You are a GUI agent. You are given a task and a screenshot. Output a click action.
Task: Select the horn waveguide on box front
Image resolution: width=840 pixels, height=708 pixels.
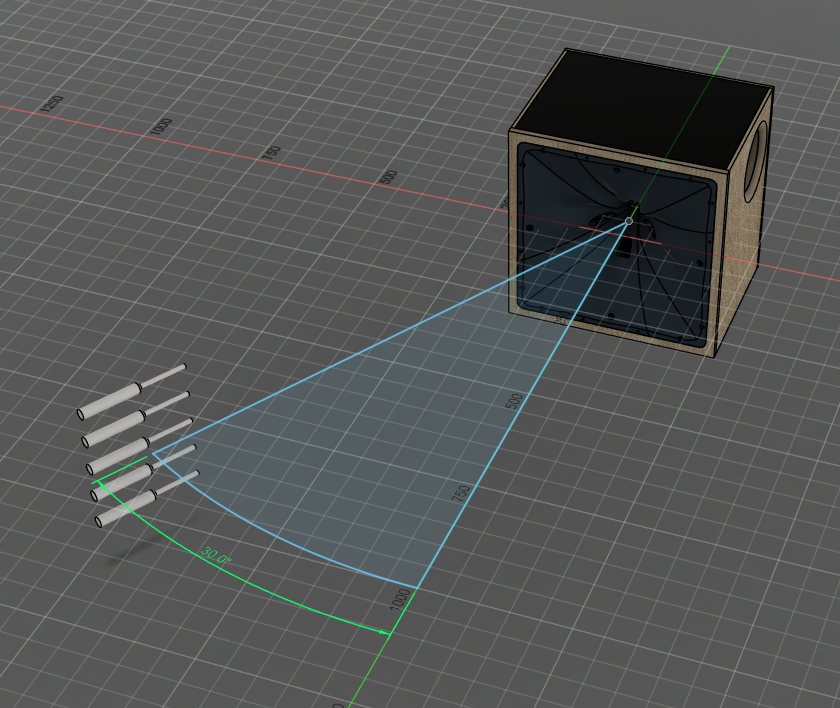point(616,244)
